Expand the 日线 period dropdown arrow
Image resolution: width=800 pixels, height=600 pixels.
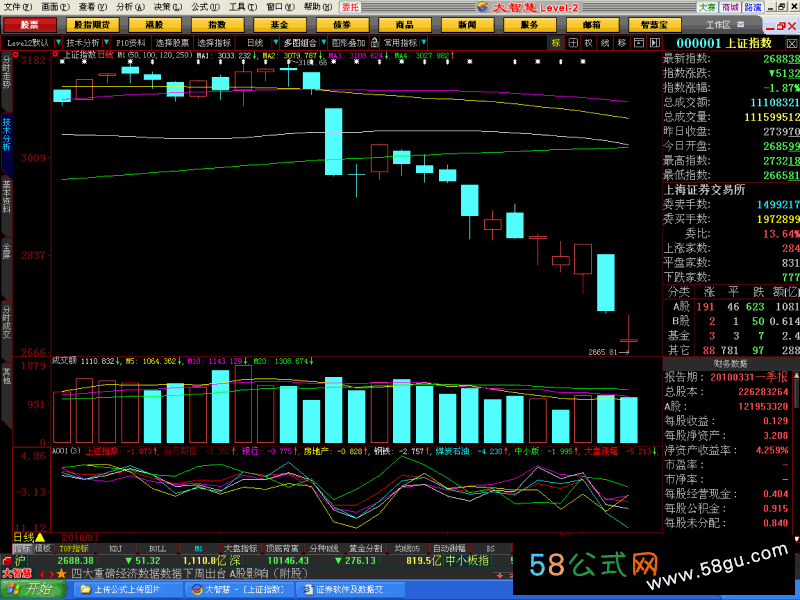276,42
